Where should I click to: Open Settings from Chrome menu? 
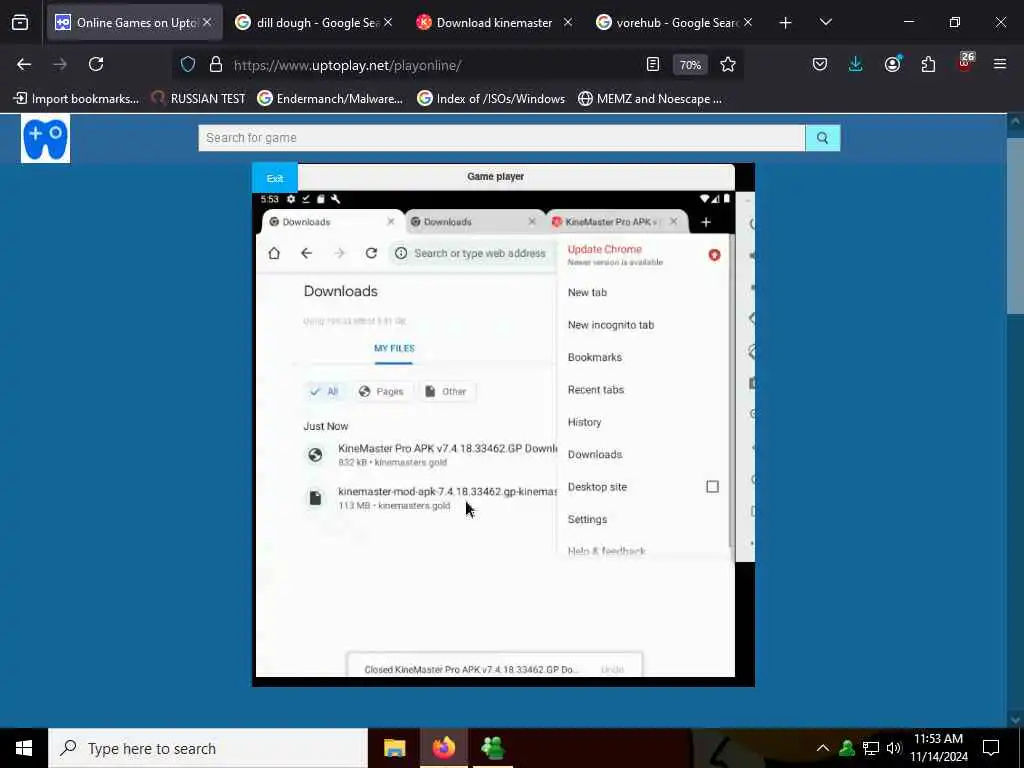(x=643, y=519)
